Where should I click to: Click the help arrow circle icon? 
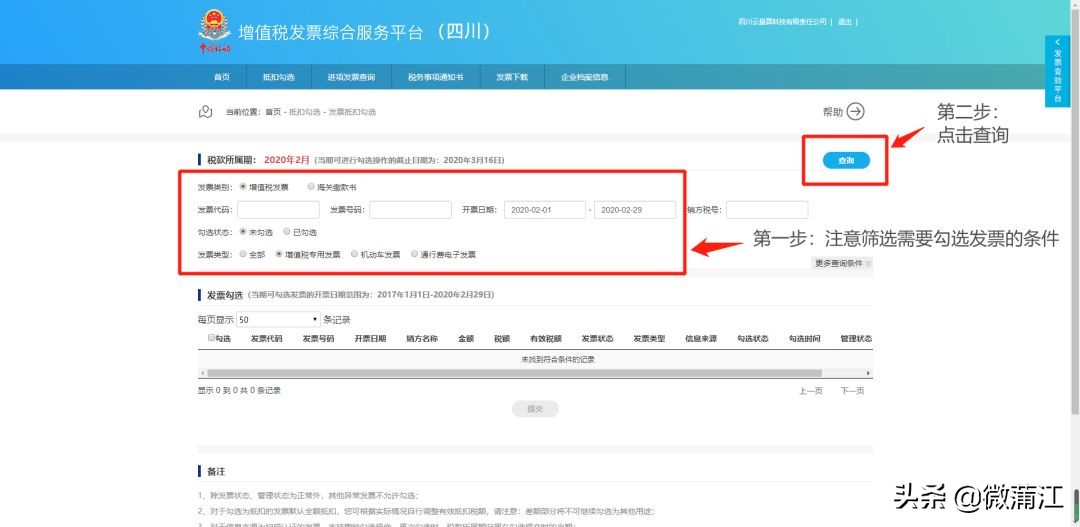point(855,112)
